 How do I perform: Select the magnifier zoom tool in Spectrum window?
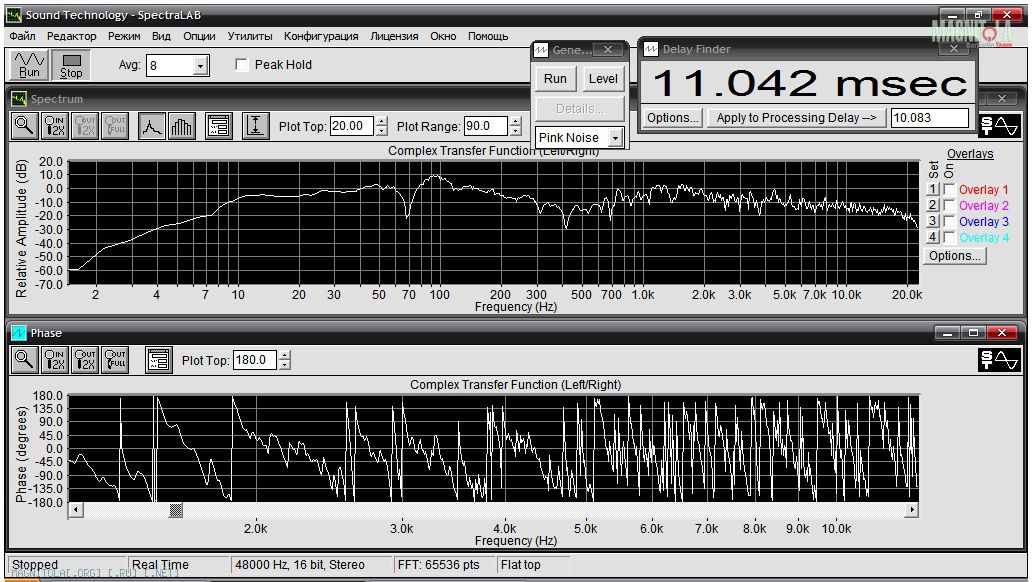24,125
